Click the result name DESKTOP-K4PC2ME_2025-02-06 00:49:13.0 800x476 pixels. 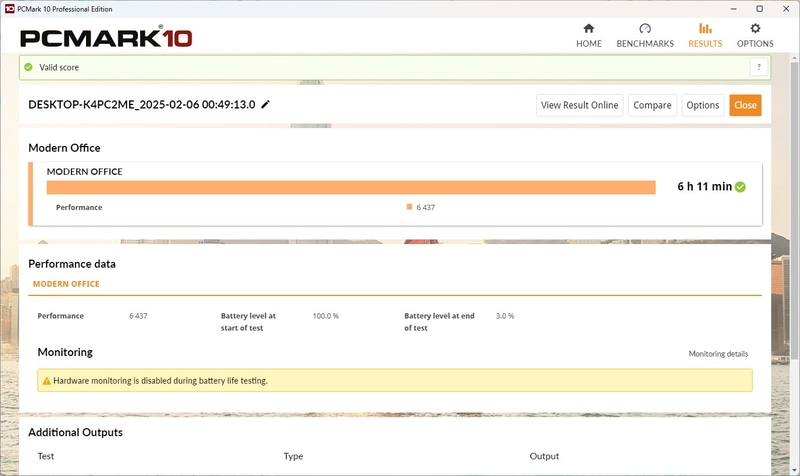click(142, 105)
